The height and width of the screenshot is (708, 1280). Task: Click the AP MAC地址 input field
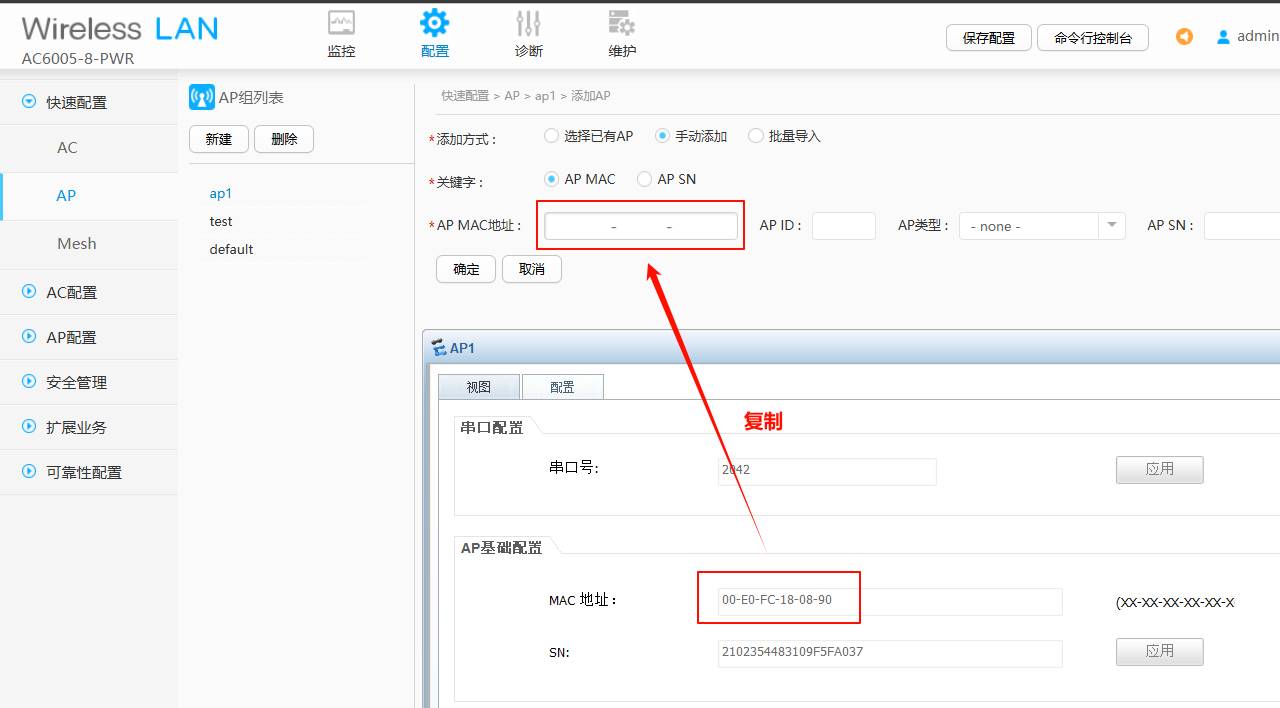641,226
